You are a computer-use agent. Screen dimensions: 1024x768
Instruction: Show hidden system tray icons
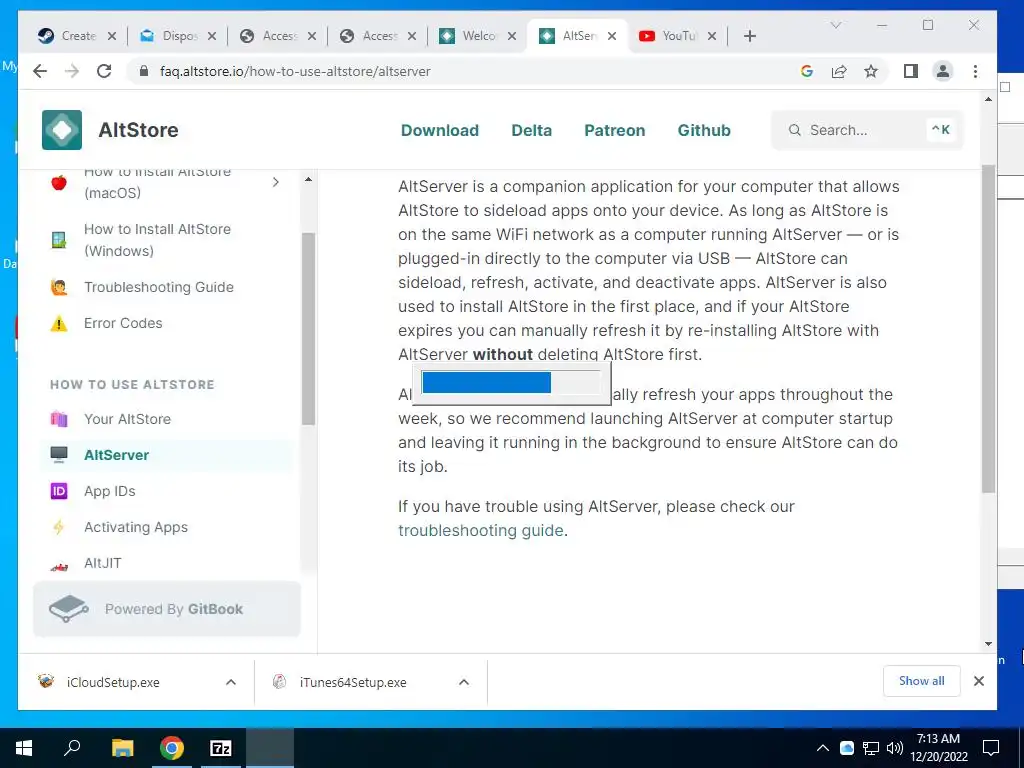click(823, 748)
